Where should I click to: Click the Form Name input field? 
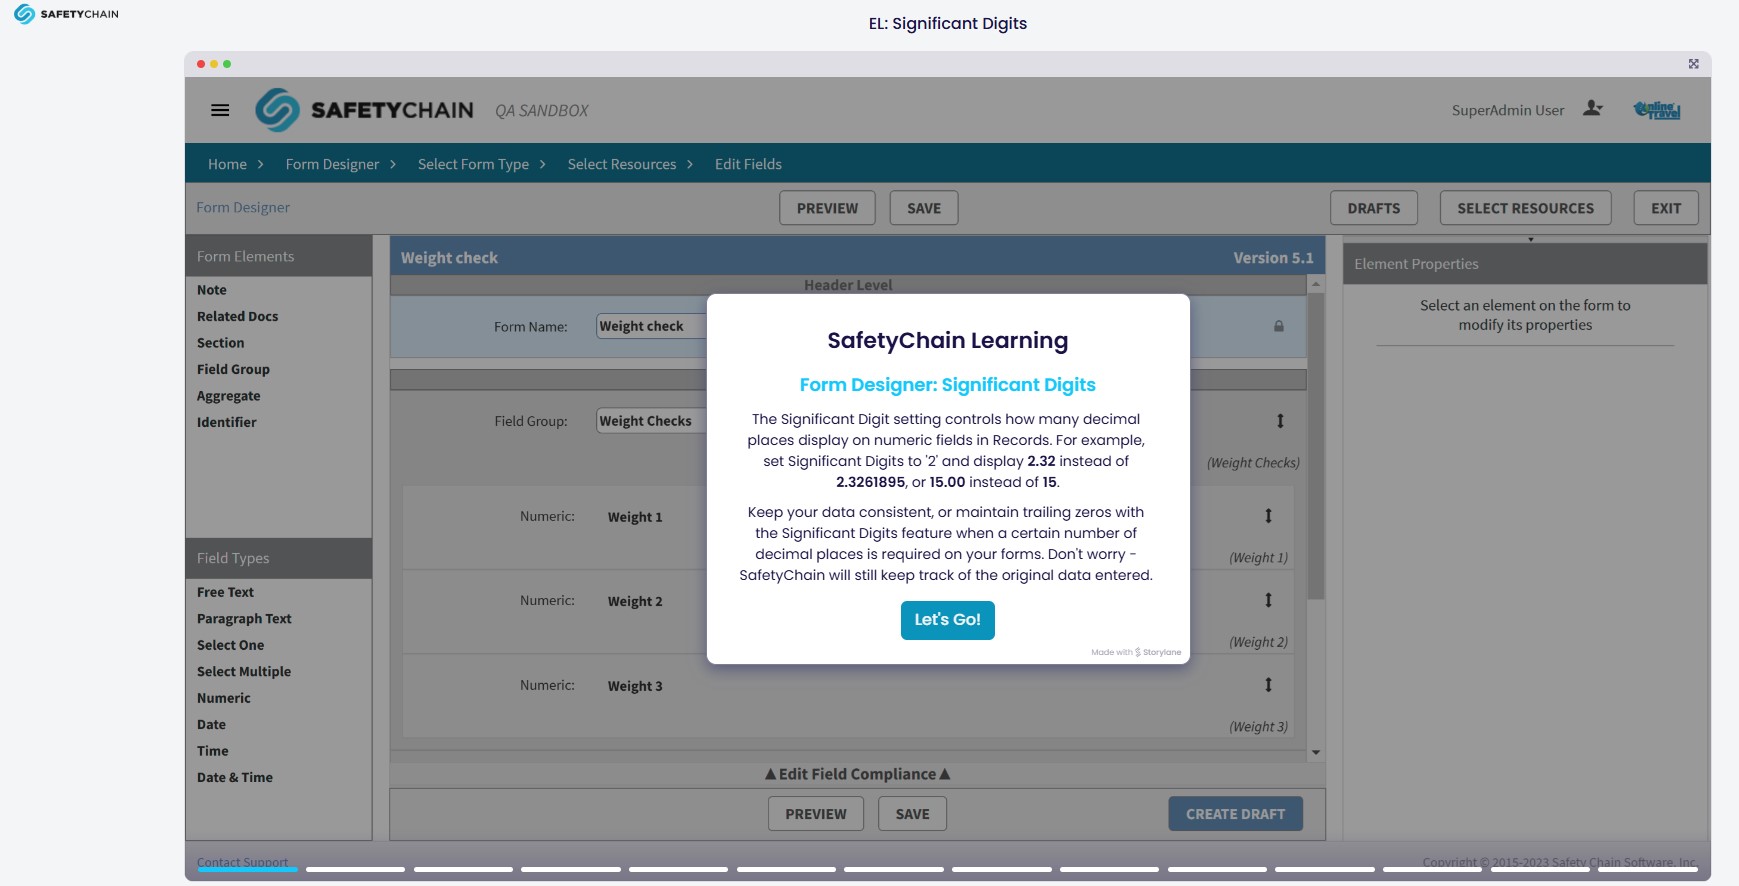[x=652, y=326]
